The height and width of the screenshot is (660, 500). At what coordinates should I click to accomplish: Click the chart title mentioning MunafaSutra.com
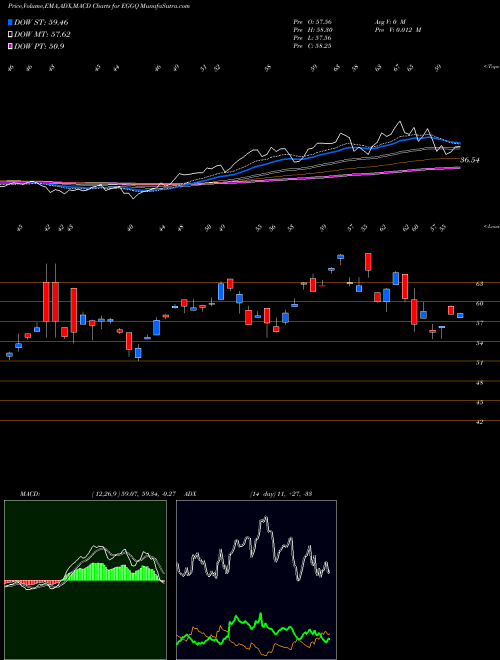click(98, 6)
